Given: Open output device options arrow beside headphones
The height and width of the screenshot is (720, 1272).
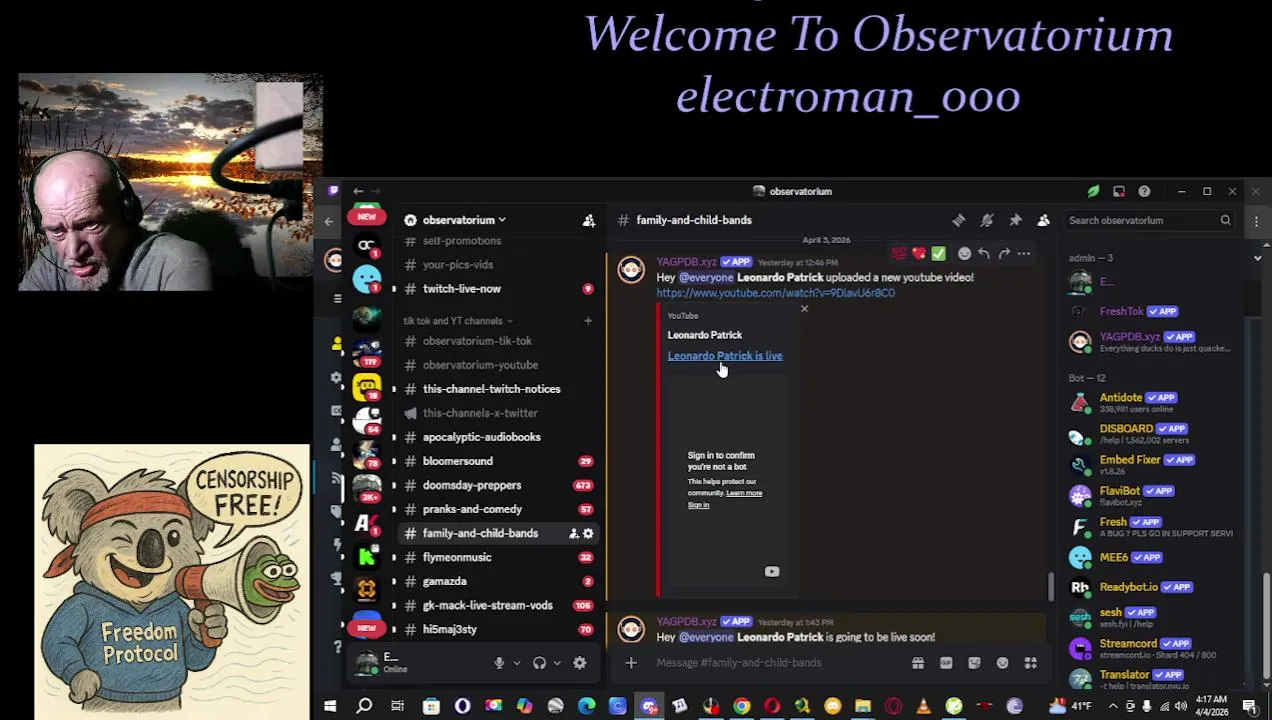Looking at the screenshot, I should 557,663.
